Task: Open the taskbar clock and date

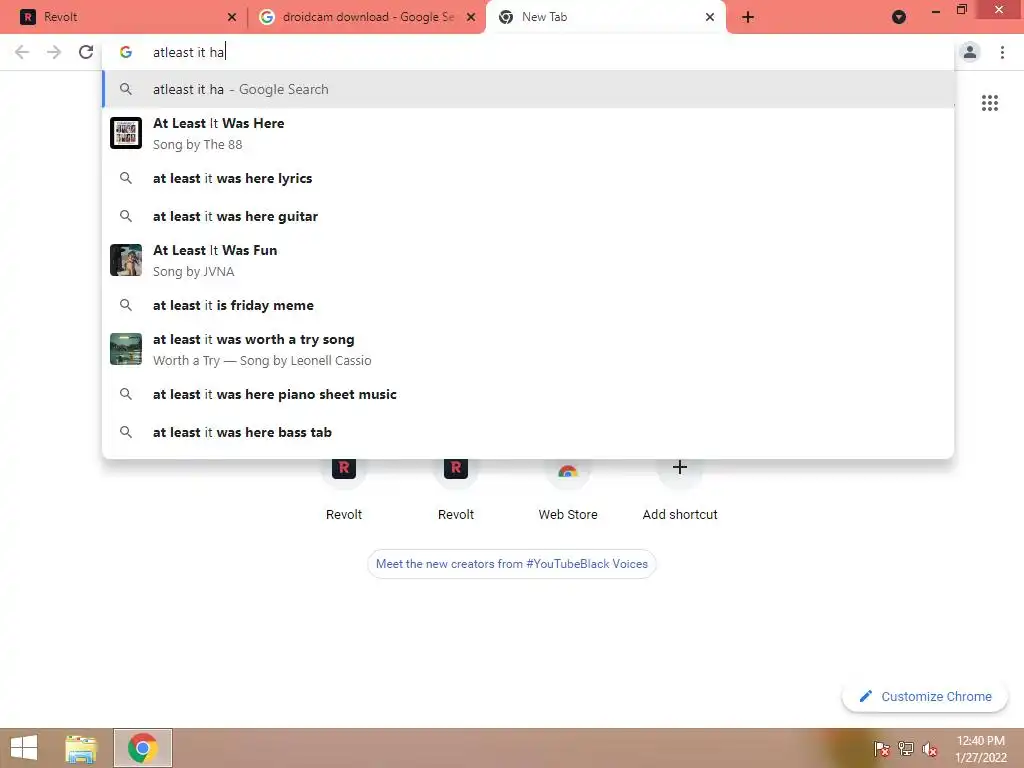Action: (980, 749)
